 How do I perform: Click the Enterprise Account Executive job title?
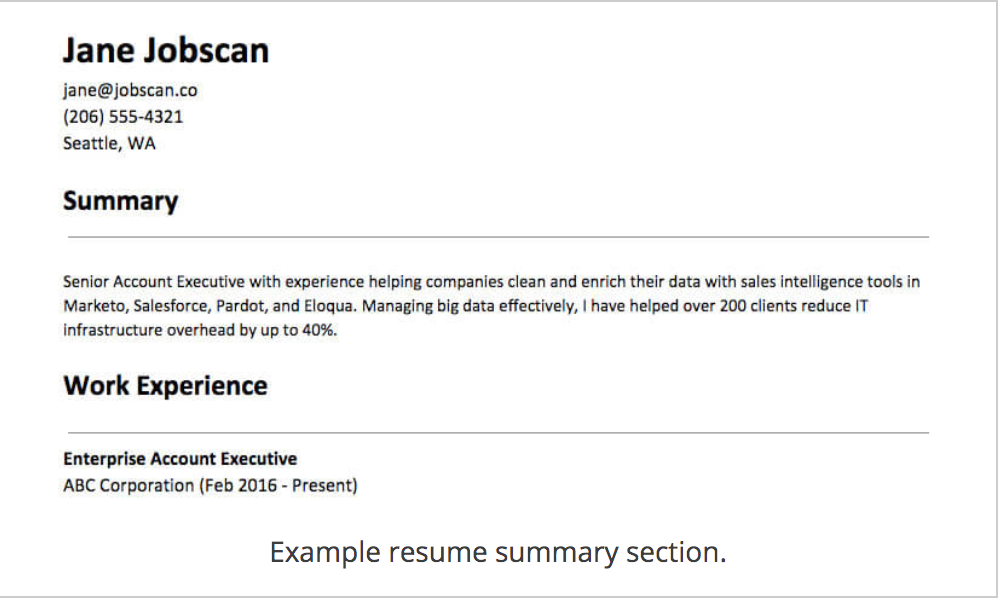180,459
